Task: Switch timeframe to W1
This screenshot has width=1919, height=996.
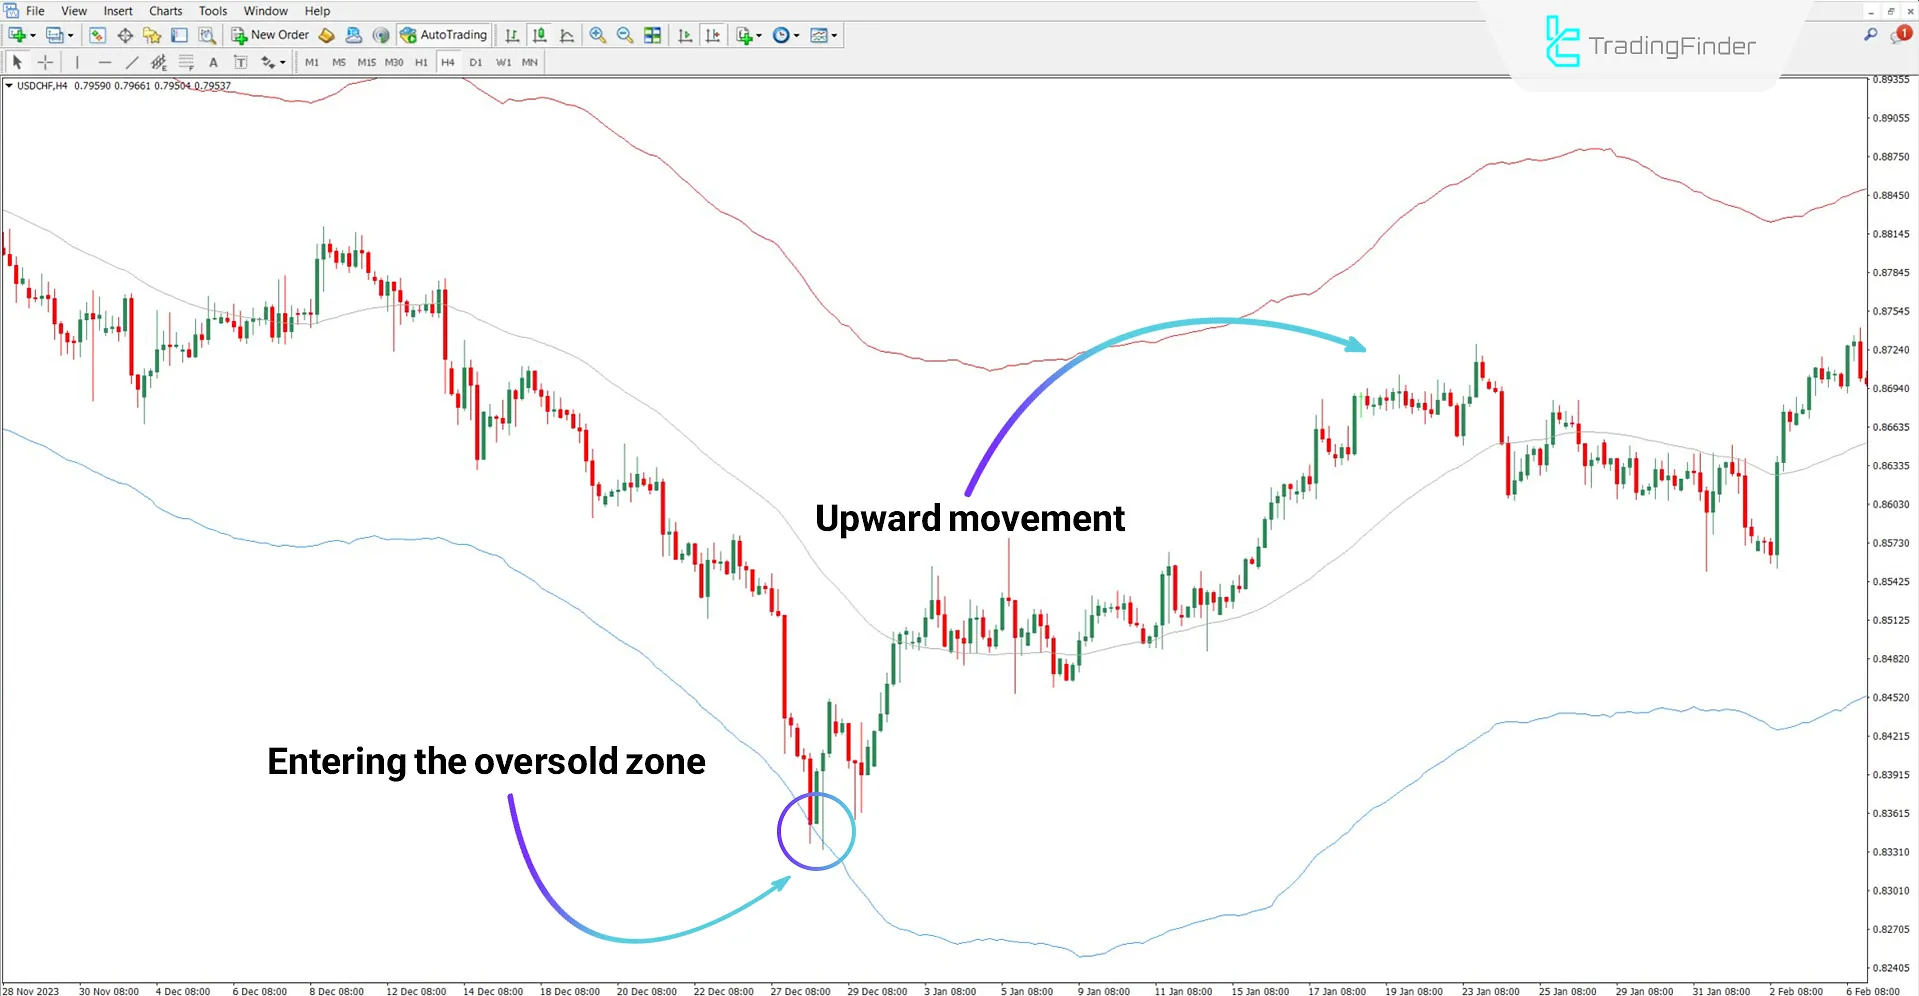Action: (503, 62)
